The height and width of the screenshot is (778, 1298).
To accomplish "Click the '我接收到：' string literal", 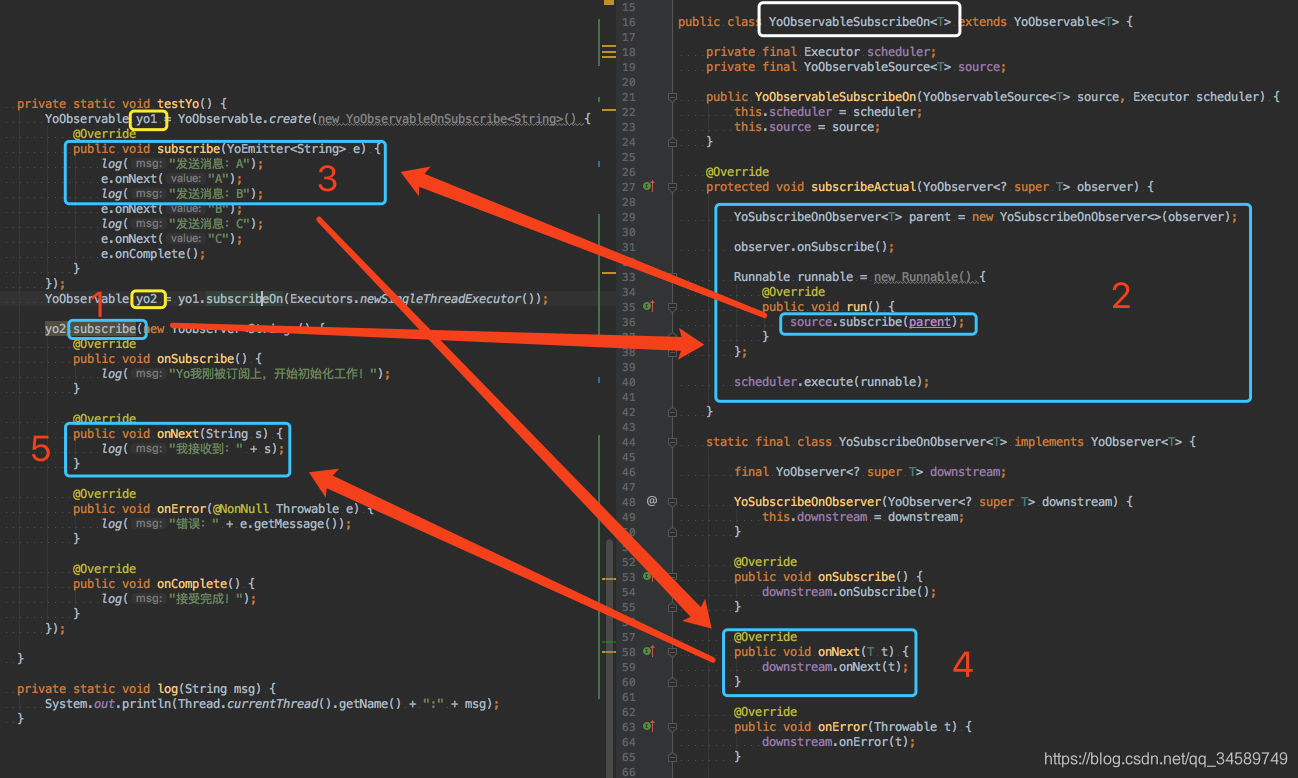I will 205,449.
